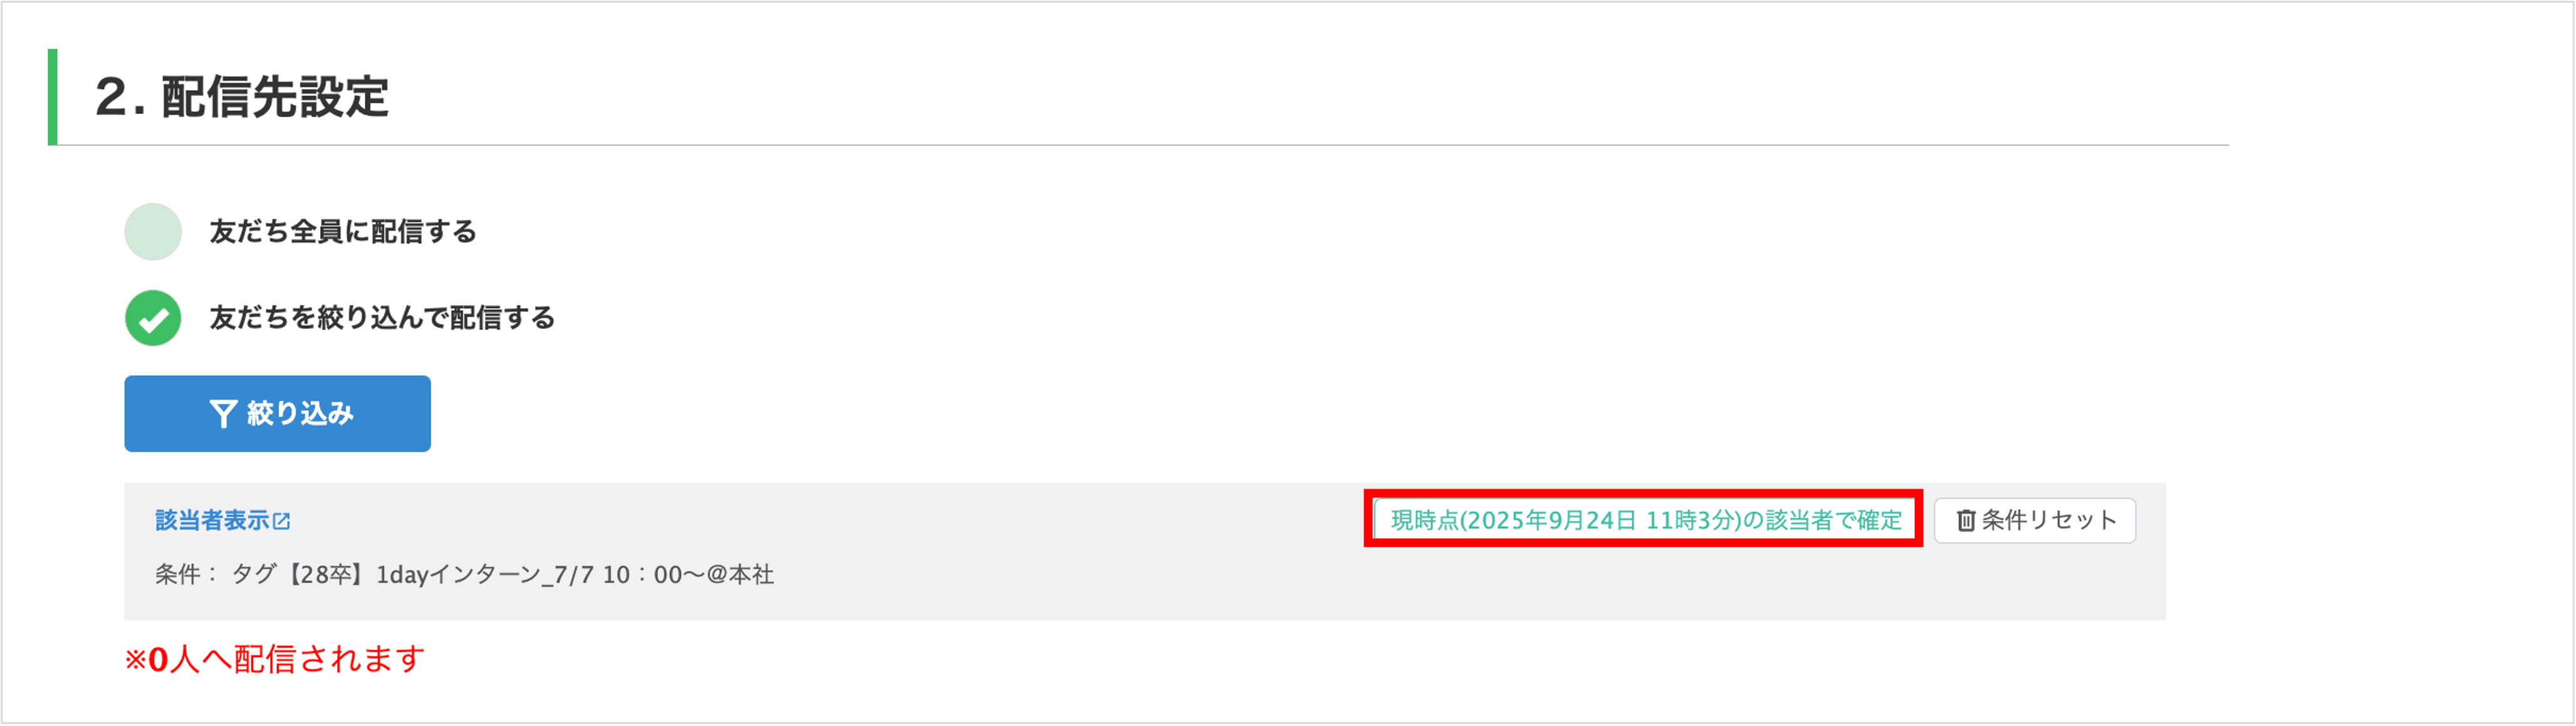
Task: Click the funnel icon on 絞り込み button
Action: [x=222, y=414]
